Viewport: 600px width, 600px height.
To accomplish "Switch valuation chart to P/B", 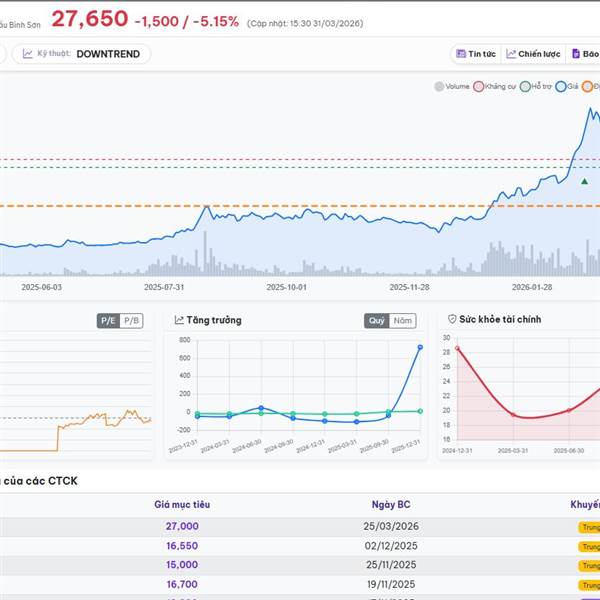I will 131,320.
